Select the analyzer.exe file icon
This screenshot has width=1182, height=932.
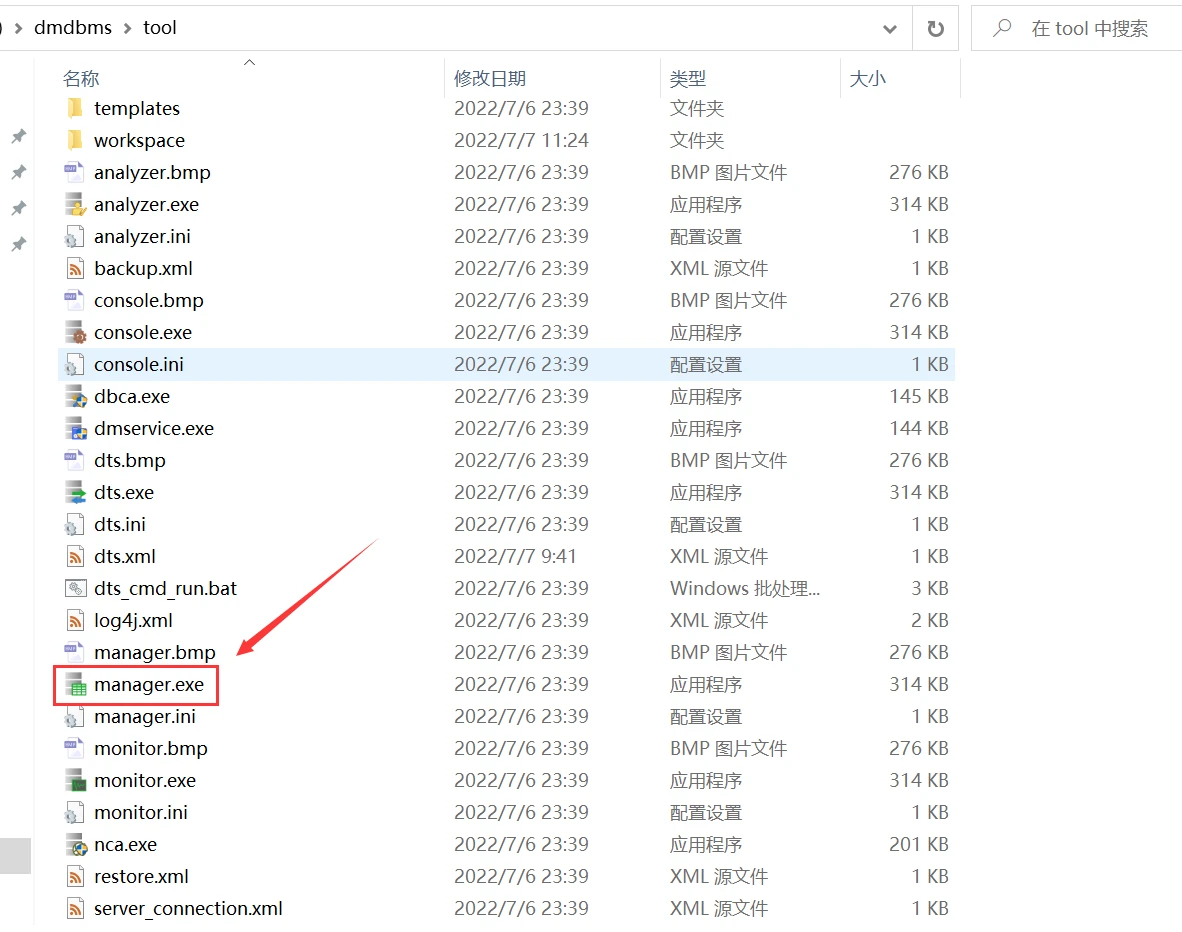click(76, 205)
